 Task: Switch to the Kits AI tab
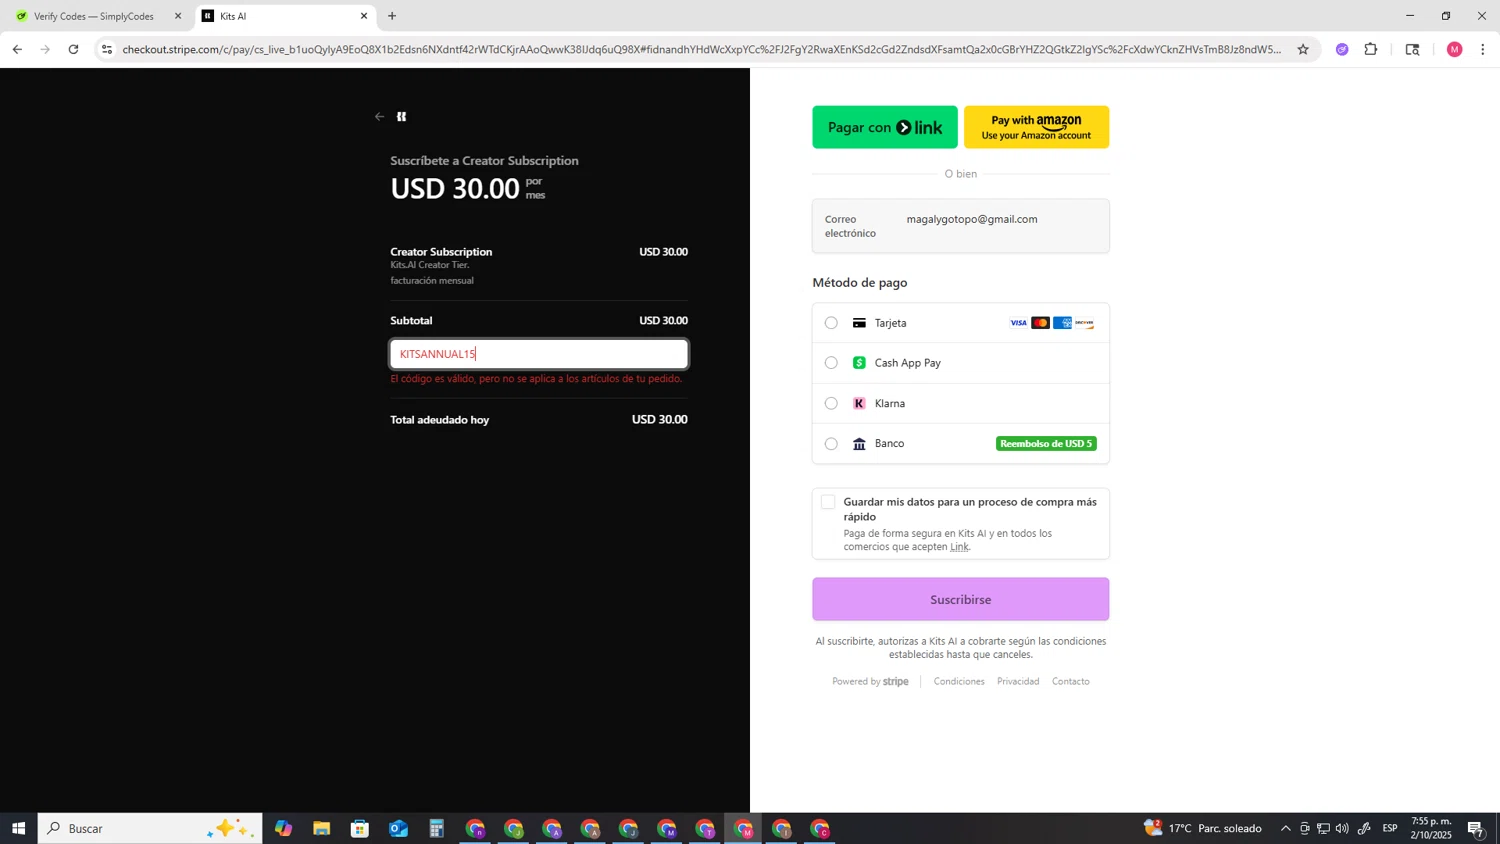click(x=285, y=16)
